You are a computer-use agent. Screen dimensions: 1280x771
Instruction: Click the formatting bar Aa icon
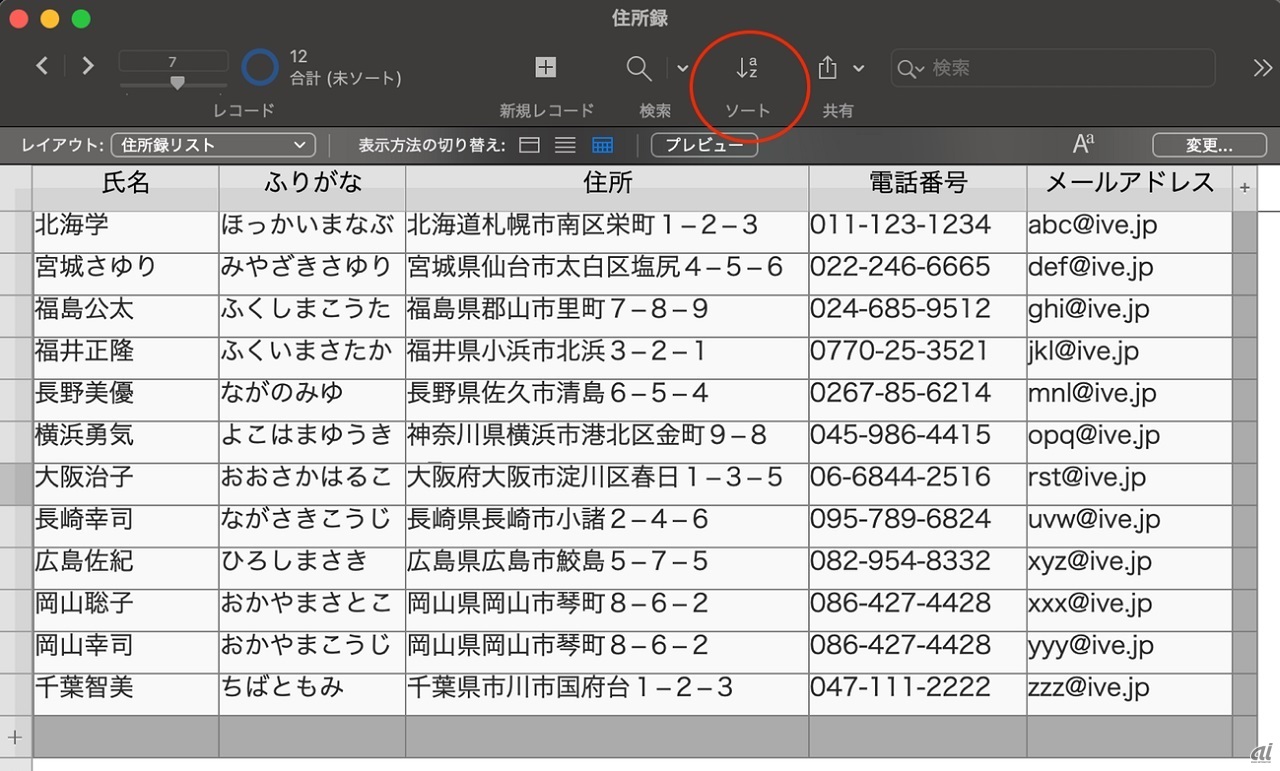[x=1083, y=145]
